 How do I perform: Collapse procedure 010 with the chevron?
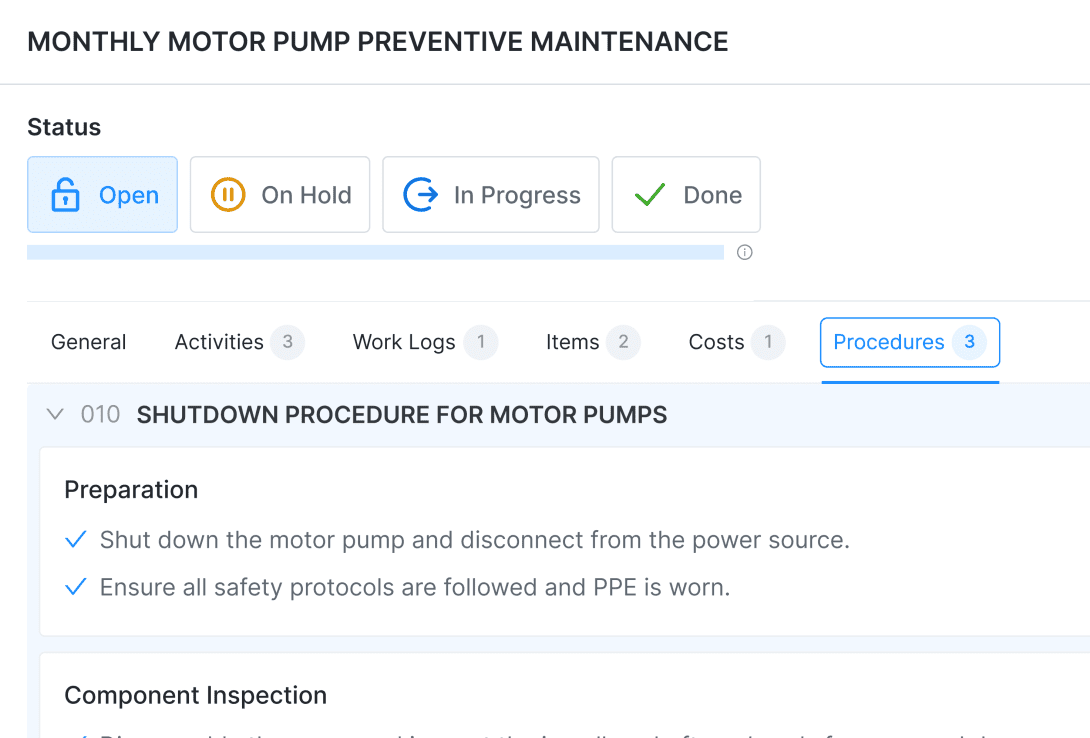55,415
